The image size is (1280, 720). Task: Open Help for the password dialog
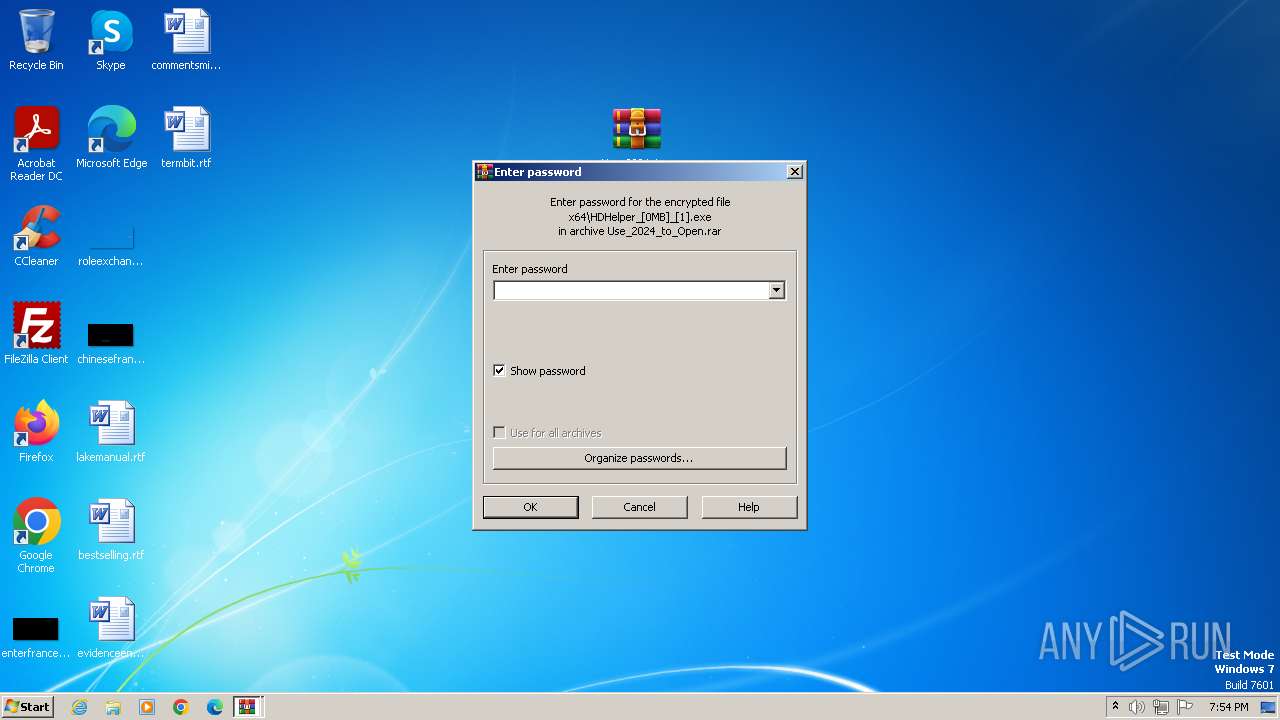tap(749, 507)
